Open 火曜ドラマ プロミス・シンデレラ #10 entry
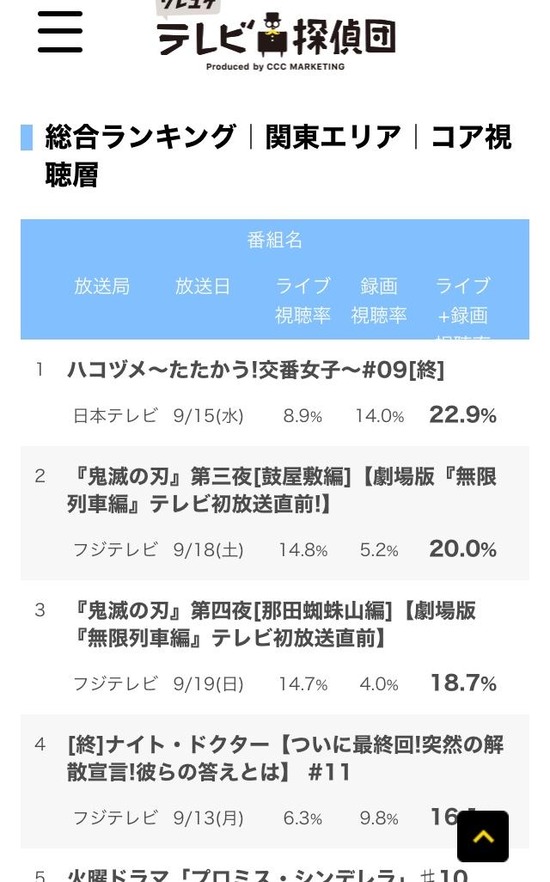Screen dimensions: 550x882 coord(268,875)
